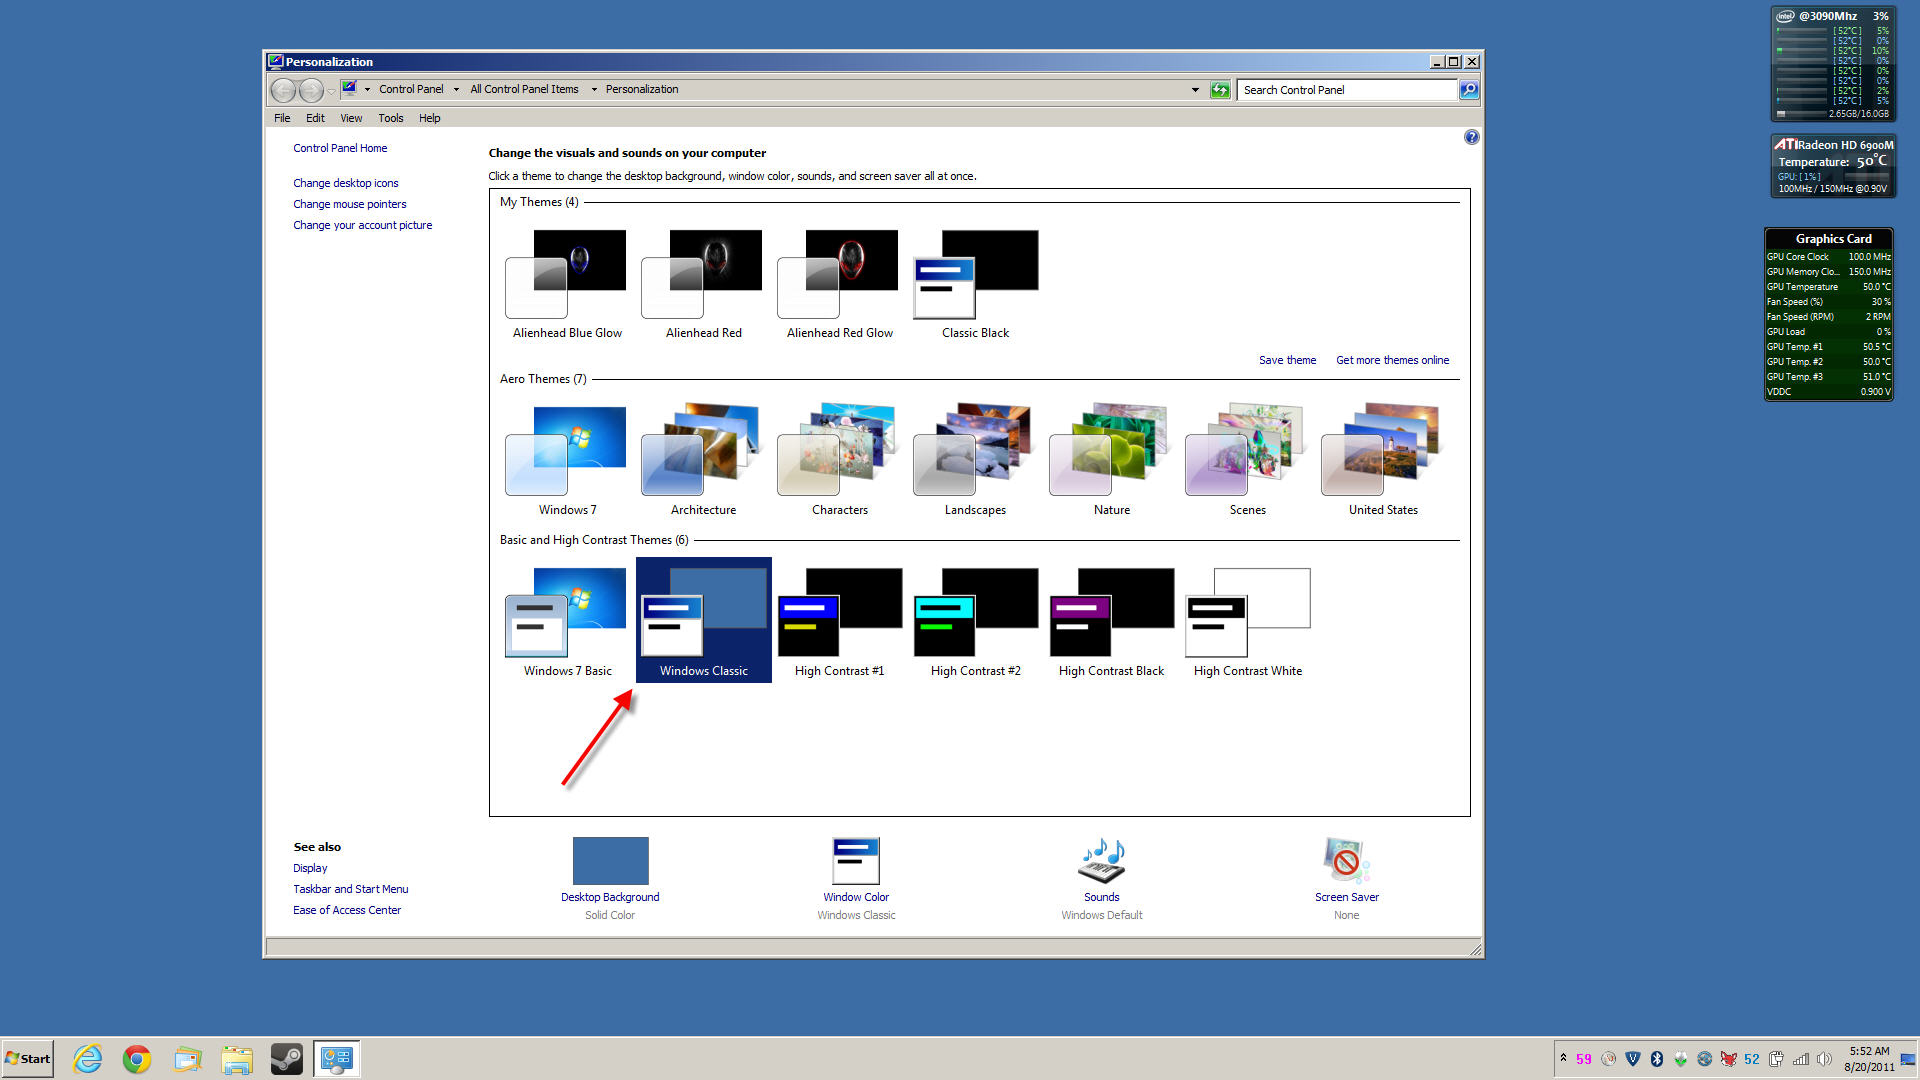Open the Display link under See also
Screen dimensions: 1920x1080
[310, 868]
